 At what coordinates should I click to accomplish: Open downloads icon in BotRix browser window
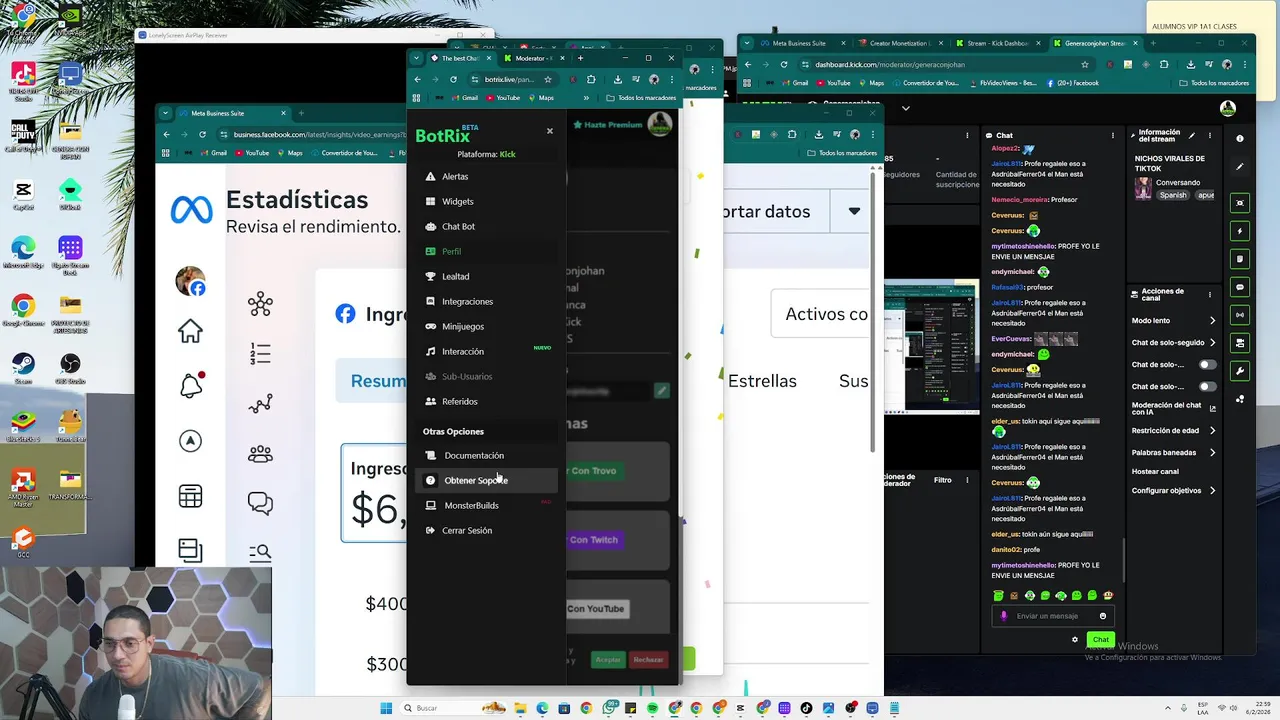[617, 79]
